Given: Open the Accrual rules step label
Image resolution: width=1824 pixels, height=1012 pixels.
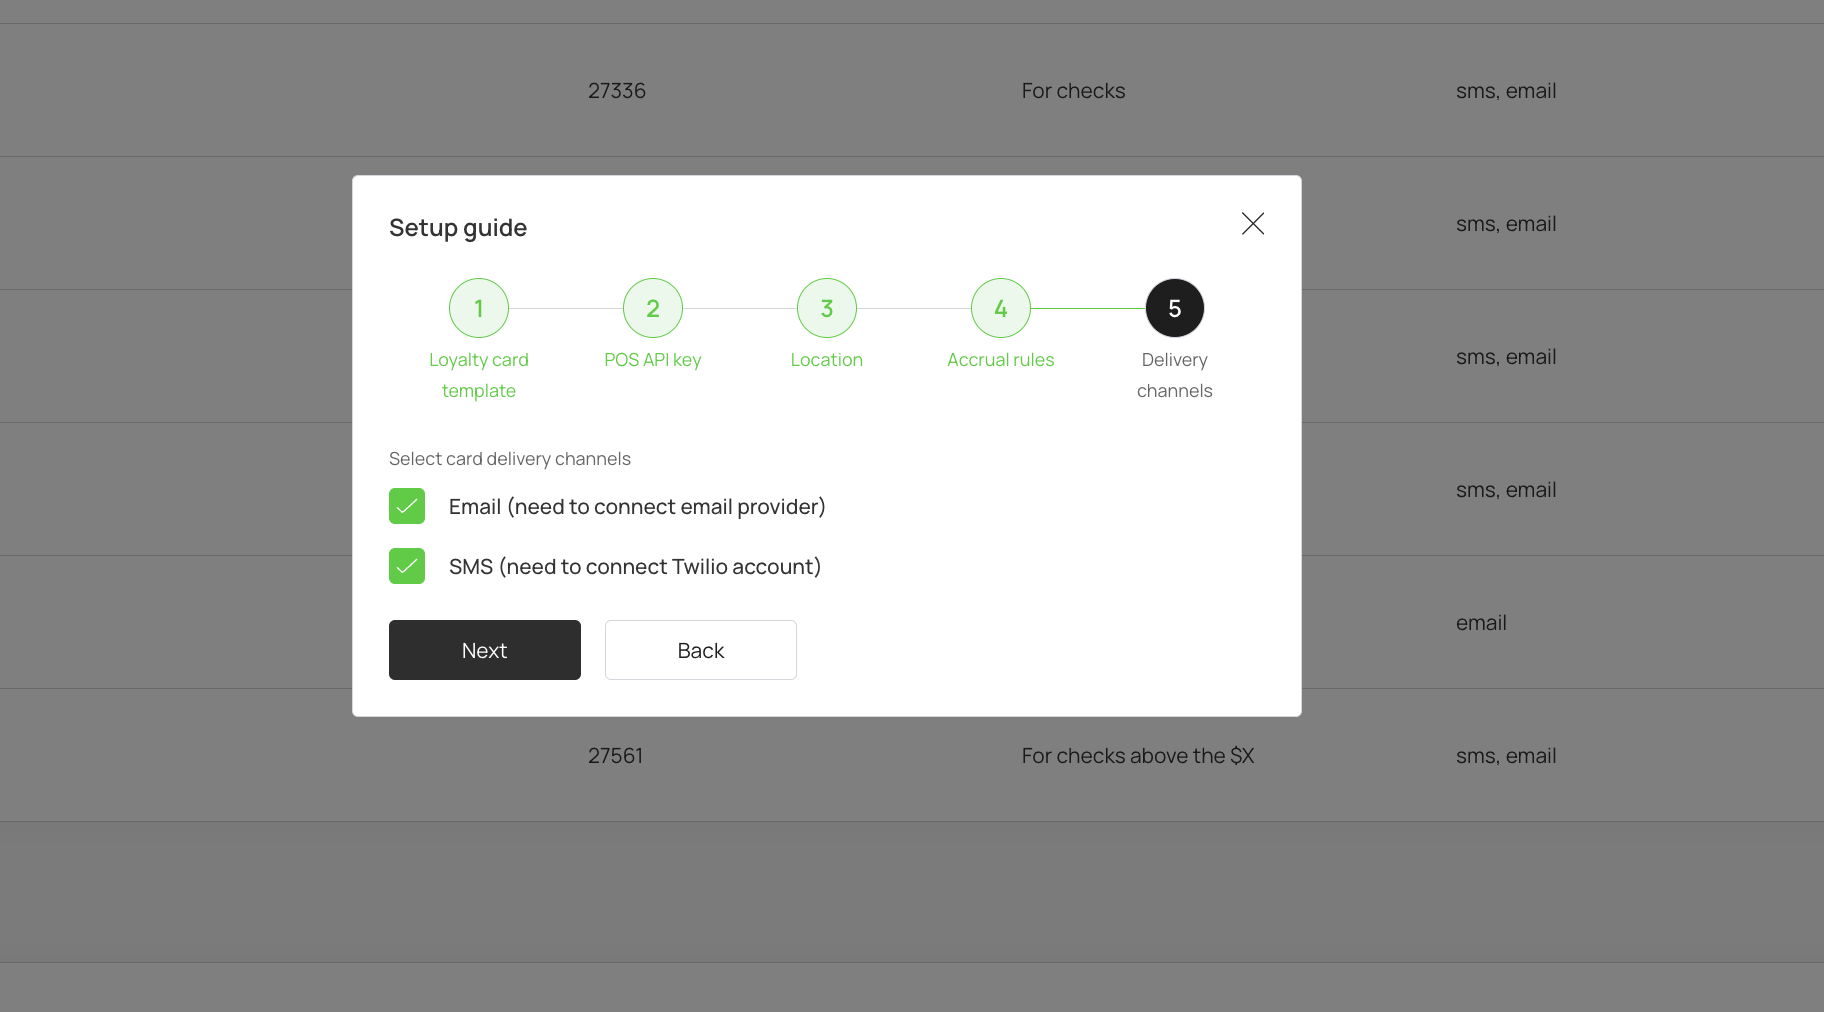Looking at the screenshot, I should click(1001, 360).
